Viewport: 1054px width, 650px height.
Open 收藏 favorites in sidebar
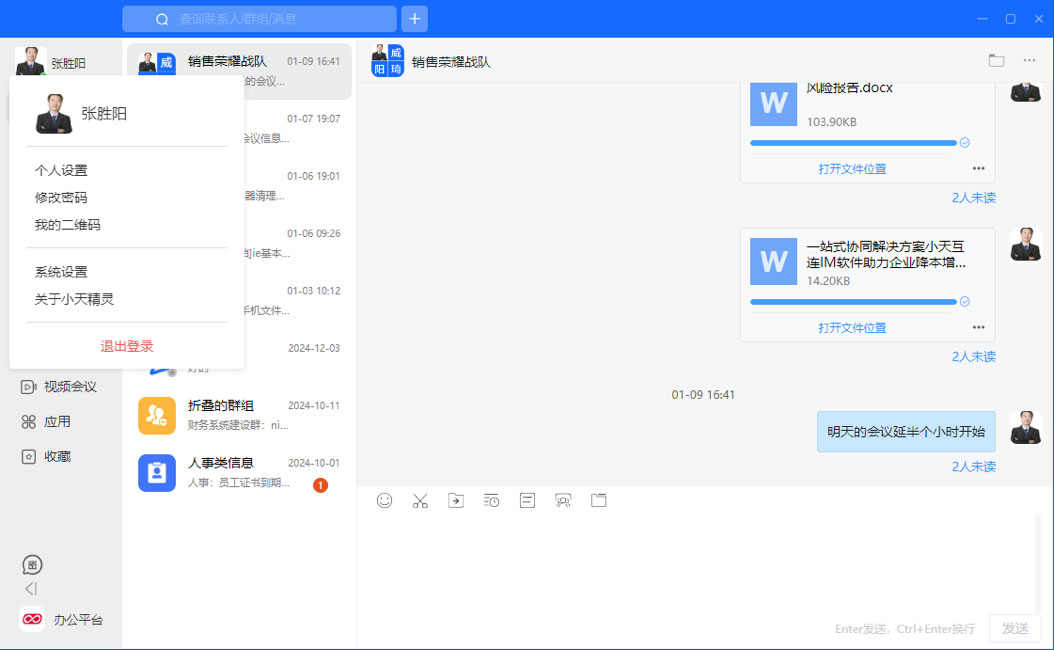29,457
